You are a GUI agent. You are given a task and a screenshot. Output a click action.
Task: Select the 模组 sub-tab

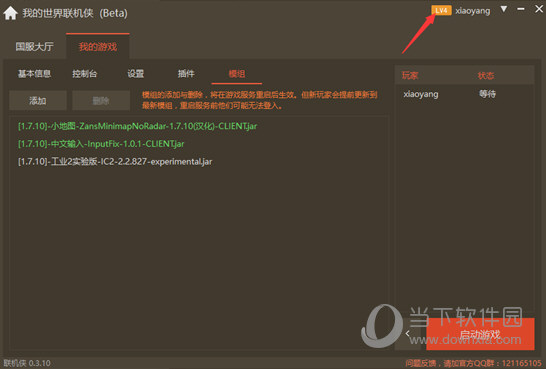pyautogui.click(x=237, y=74)
